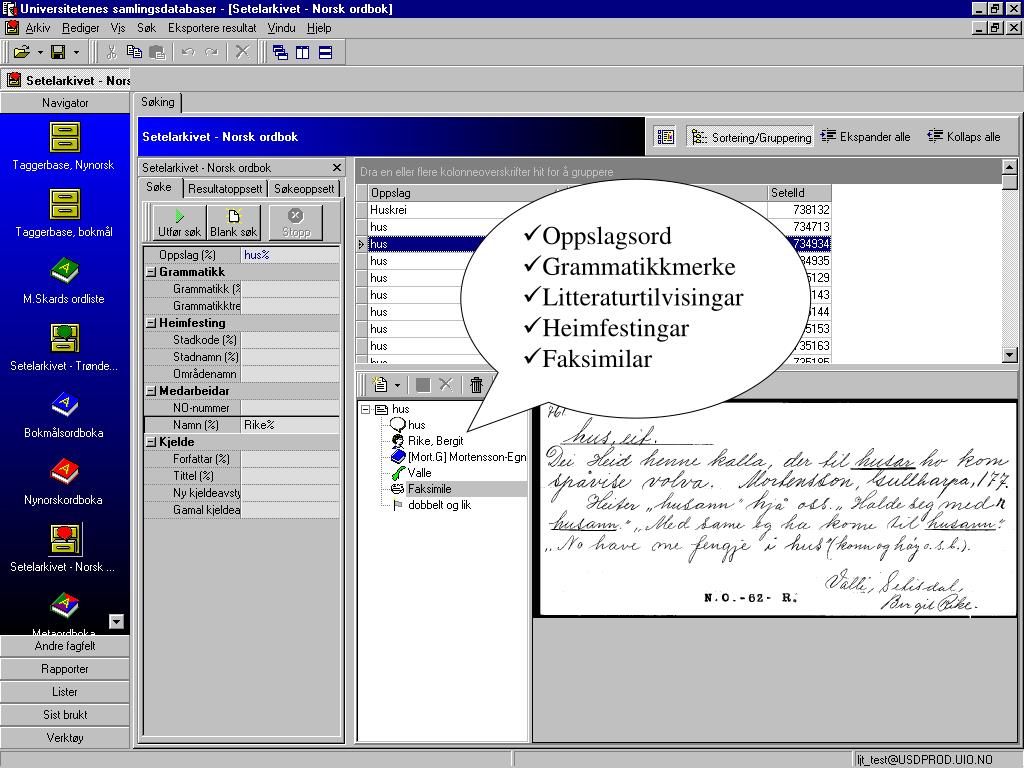Screen dimensions: 1024x768
Task: Open the Rediger menu
Action: pyautogui.click(x=80, y=28)
